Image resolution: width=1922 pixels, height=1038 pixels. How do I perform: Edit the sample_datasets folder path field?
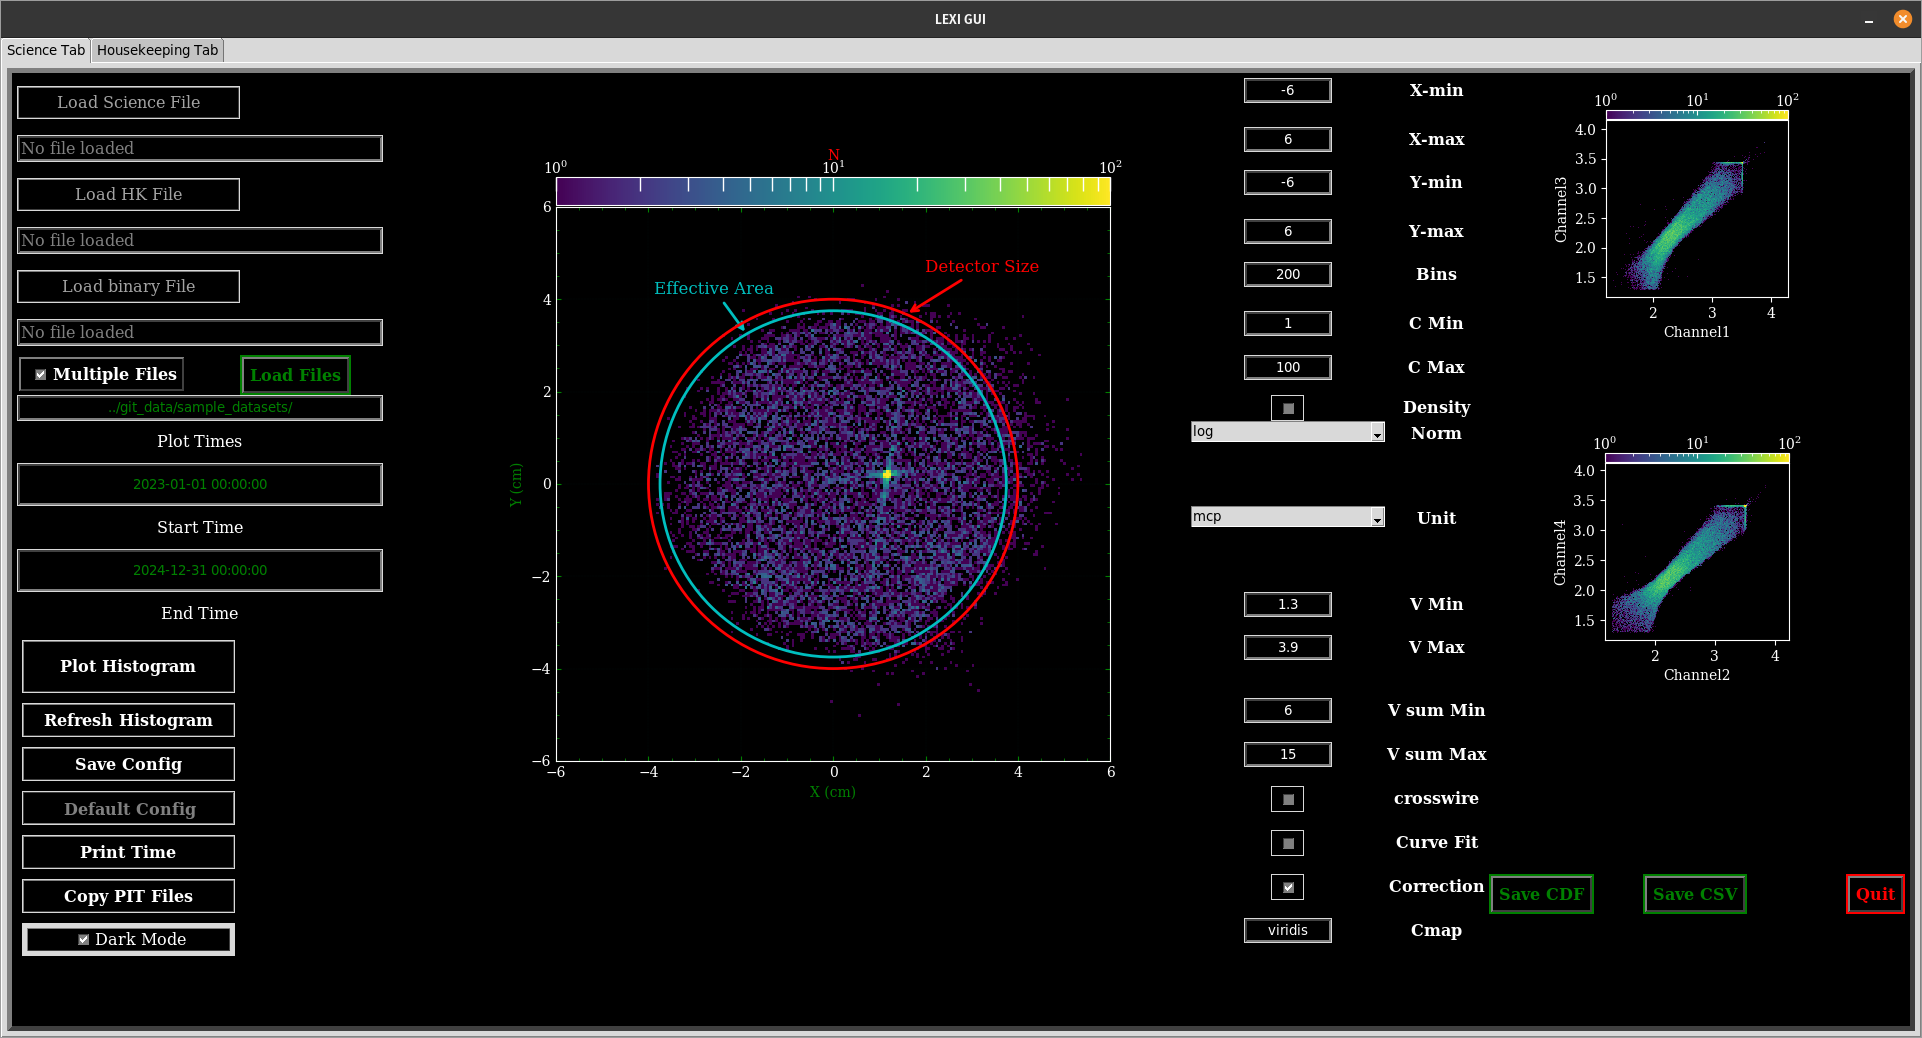point(200,407)
